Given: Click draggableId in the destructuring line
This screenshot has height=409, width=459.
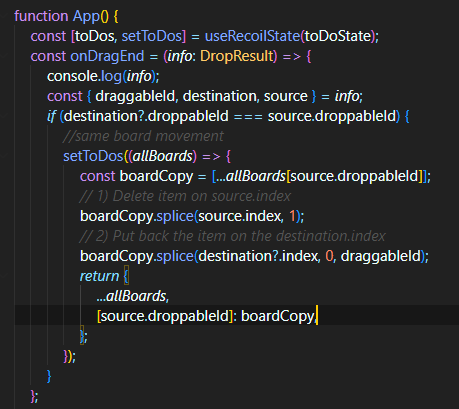Looking at the screenshot, I should [x=135, y=96].
